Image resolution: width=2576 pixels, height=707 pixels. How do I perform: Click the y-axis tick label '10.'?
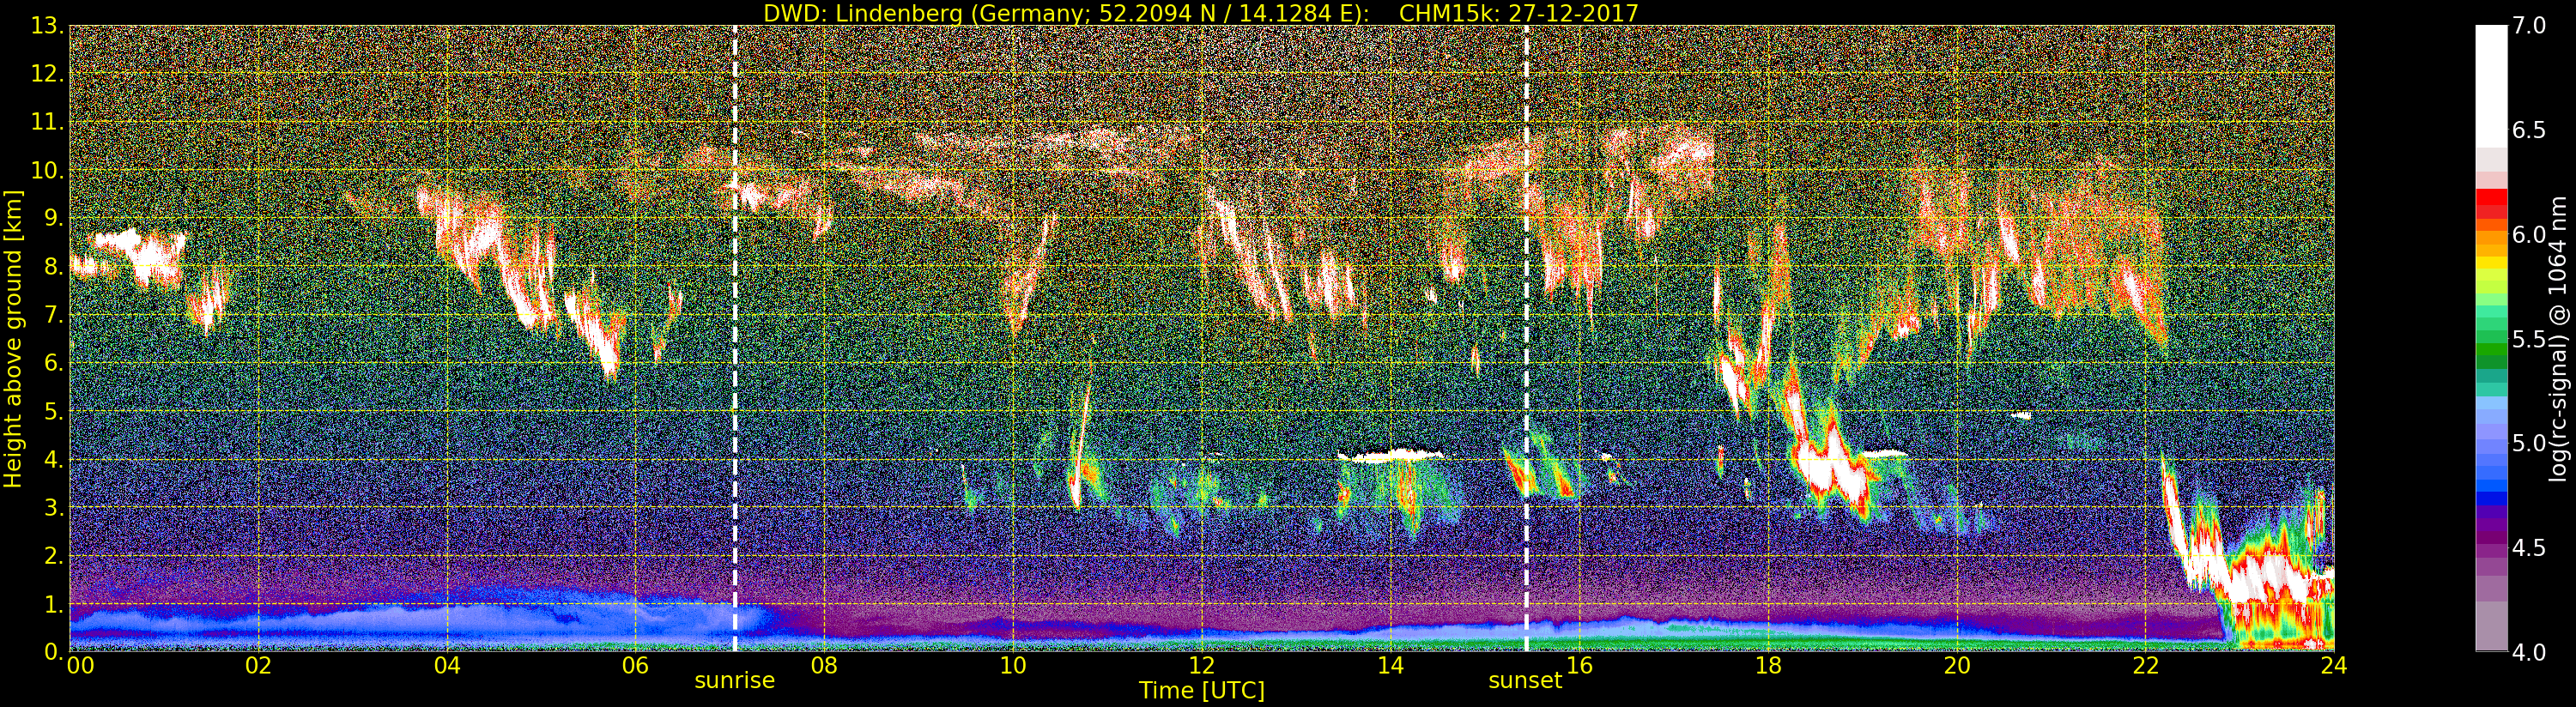47,171
